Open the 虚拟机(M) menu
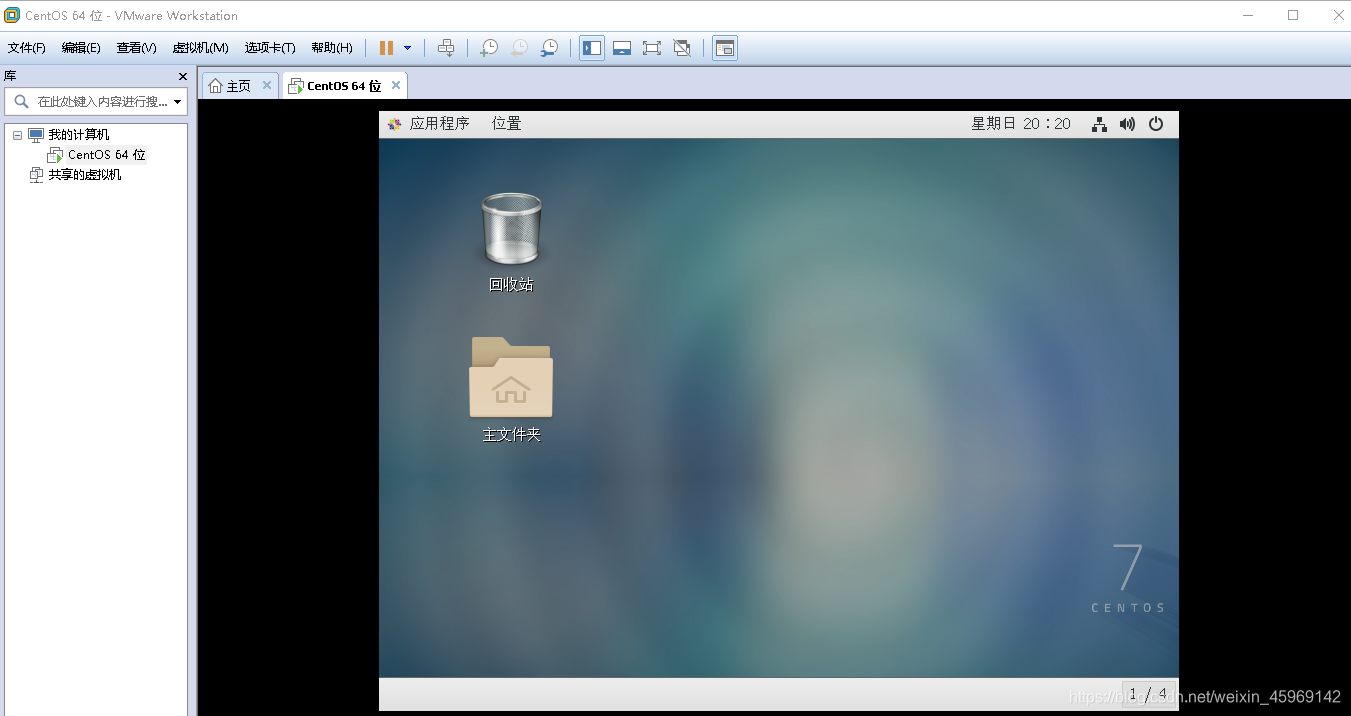Screen dimensions: 1351x716 [x=200, y=48]
